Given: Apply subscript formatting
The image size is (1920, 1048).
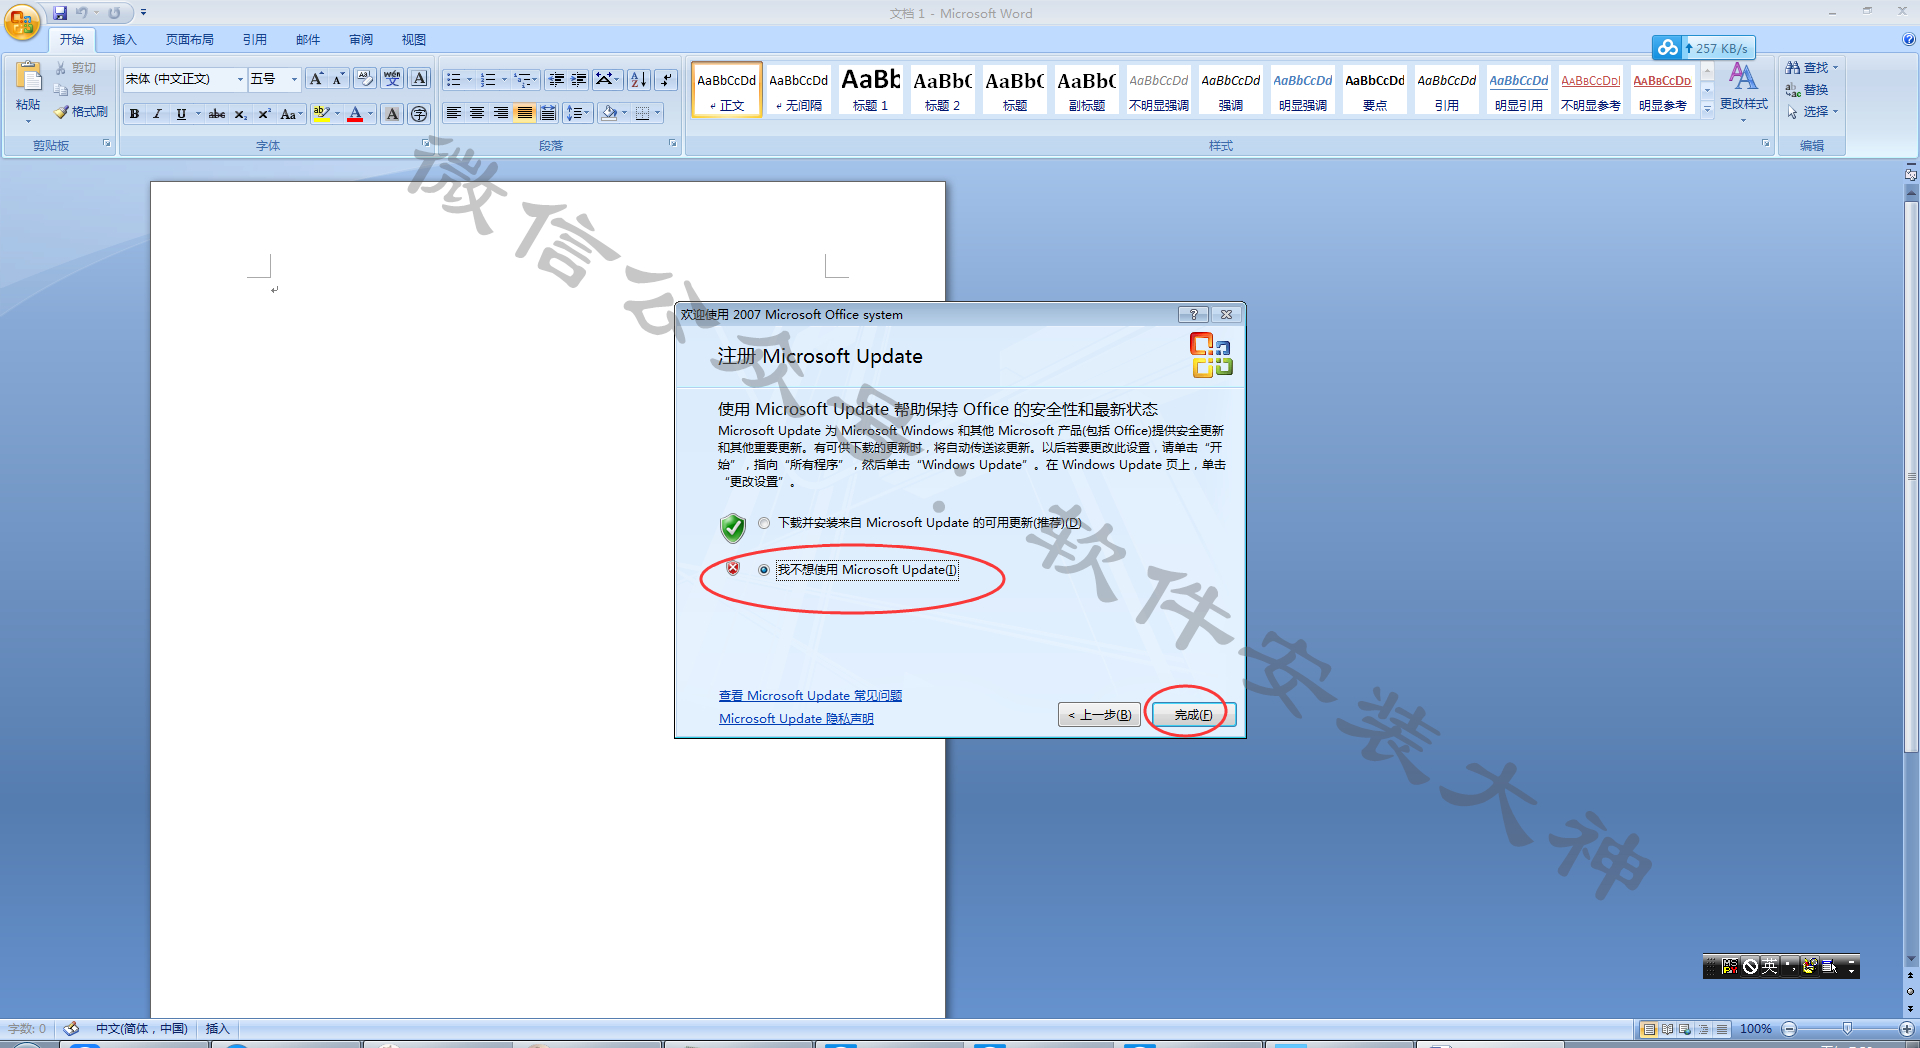Looking at the screenshot, I should pos(240,114).
